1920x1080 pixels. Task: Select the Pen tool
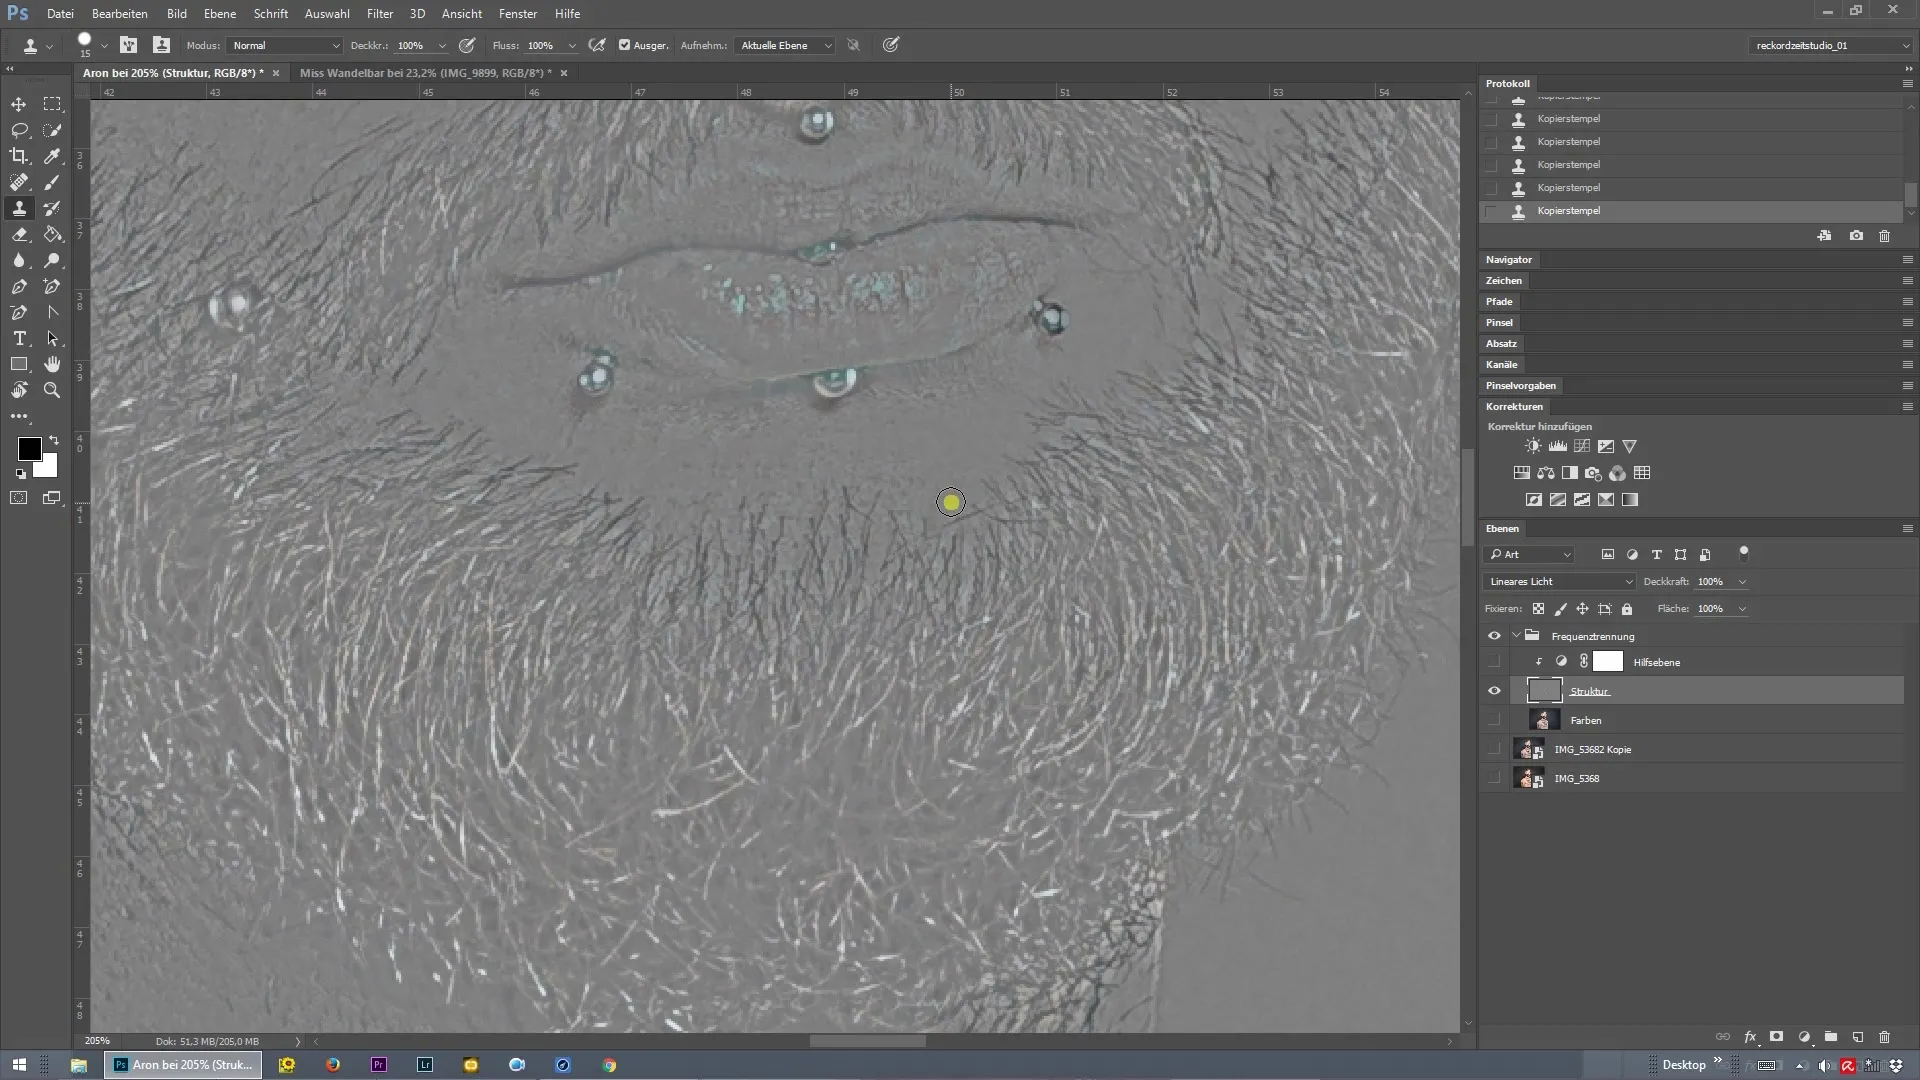(x=19, y=286)
